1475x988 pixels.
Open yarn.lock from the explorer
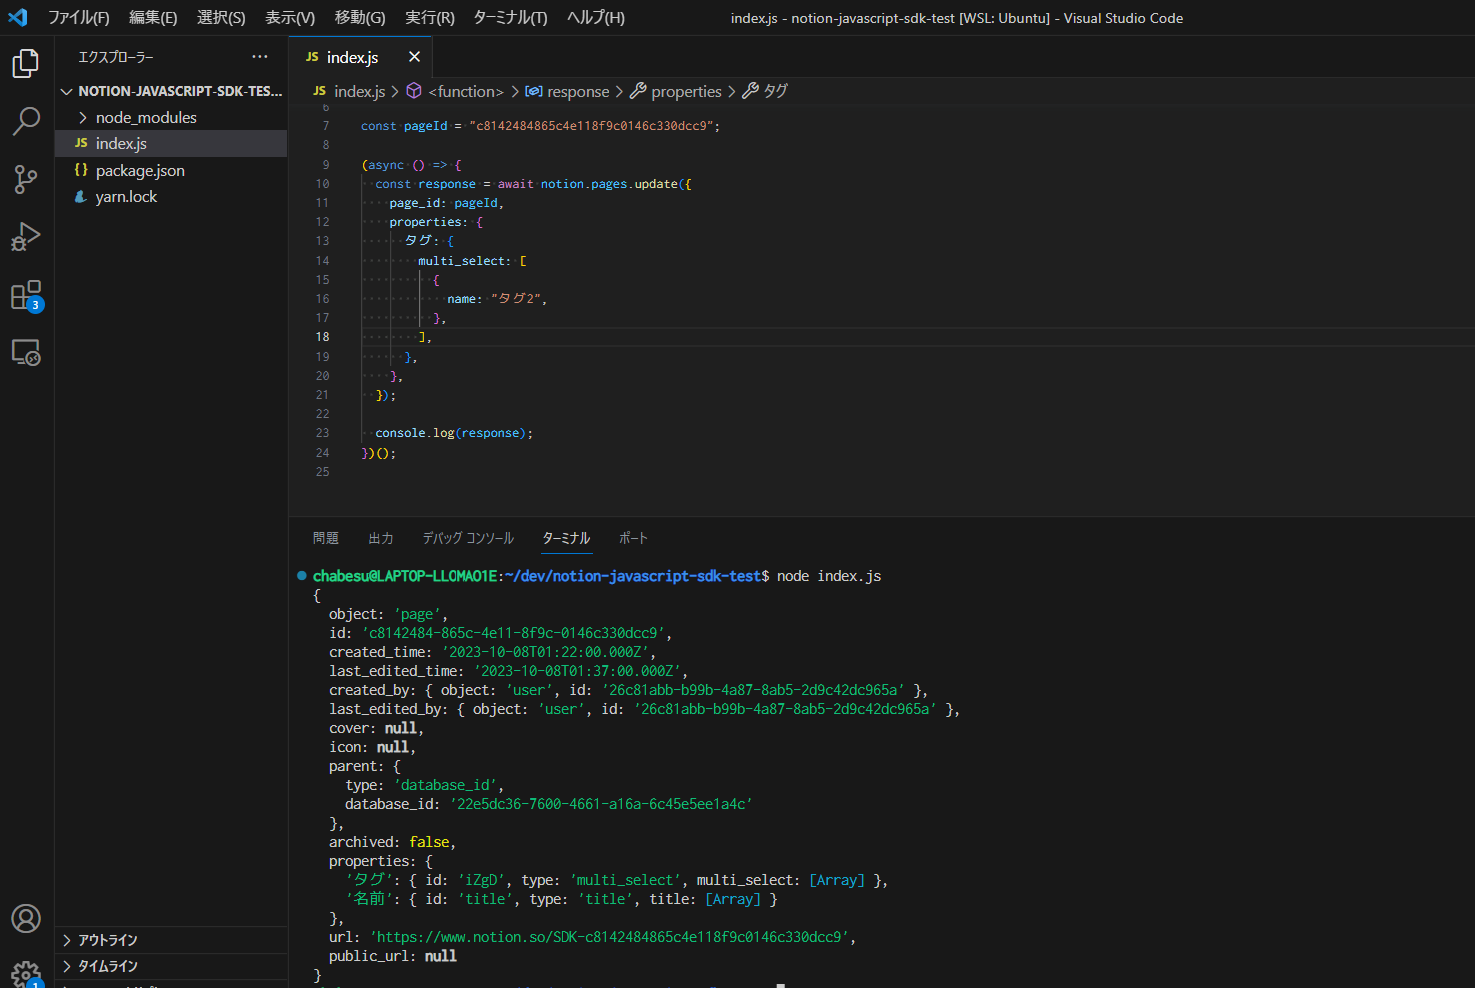pos(171,196)
